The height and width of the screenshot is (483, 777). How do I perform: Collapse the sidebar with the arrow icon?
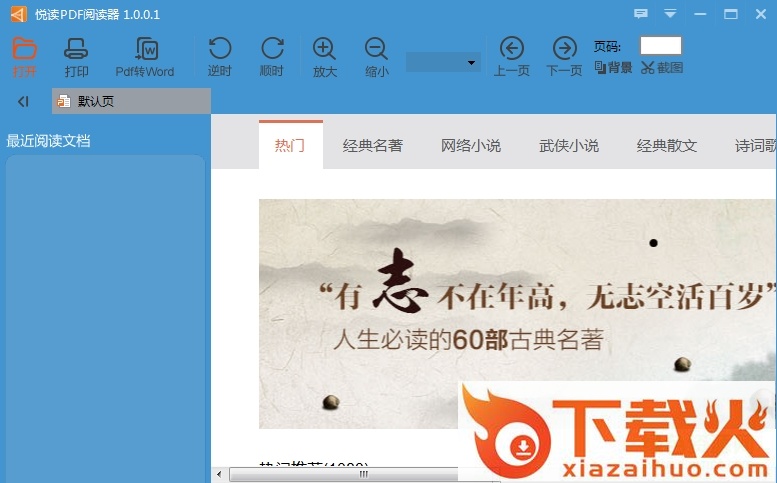pos(23,102)
